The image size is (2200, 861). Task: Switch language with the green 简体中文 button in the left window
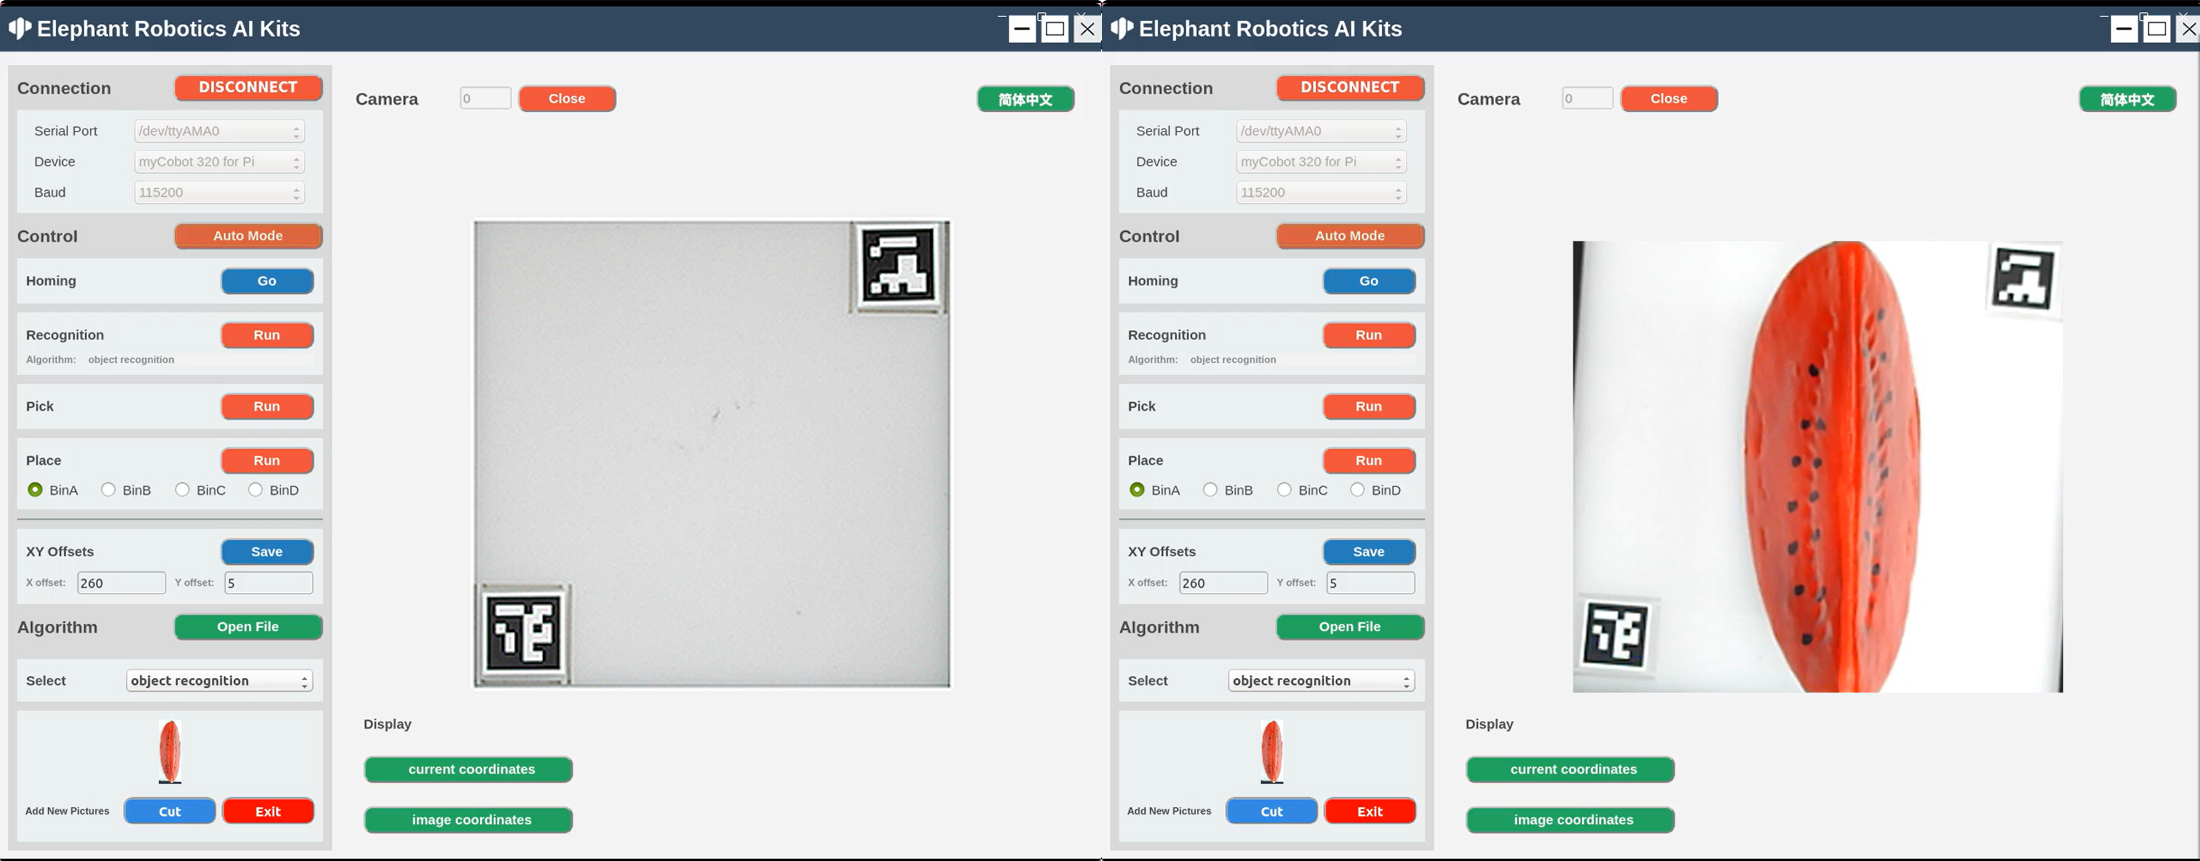(1025, 99)
